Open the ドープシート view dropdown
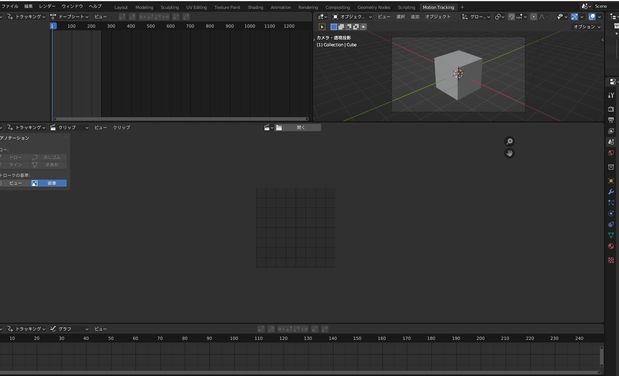Image resolution: width=619 pixels, height=376 pixels. coord(70,17)
